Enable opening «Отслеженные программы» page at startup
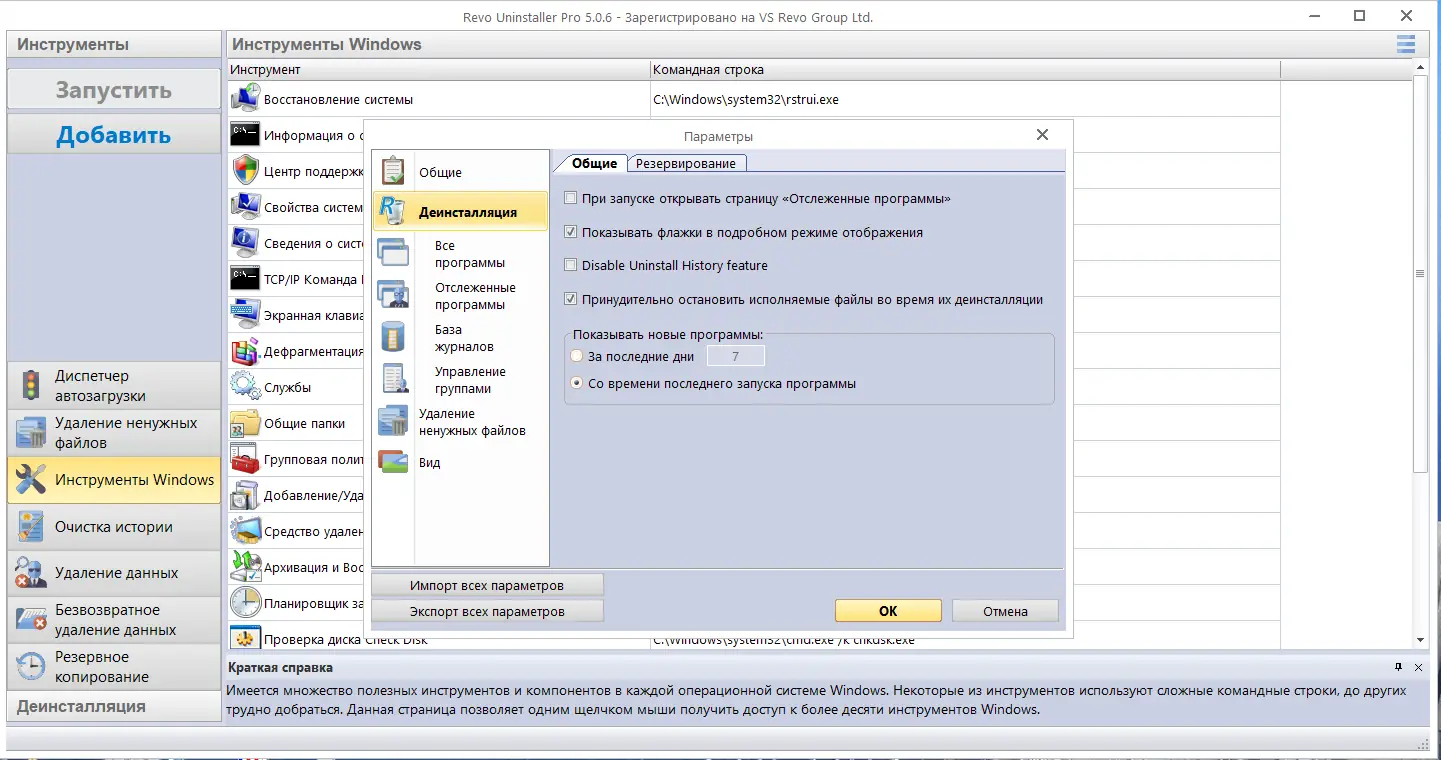Image resolution: width=1441 pixels, height=760 pixels. tap(571, 199)
